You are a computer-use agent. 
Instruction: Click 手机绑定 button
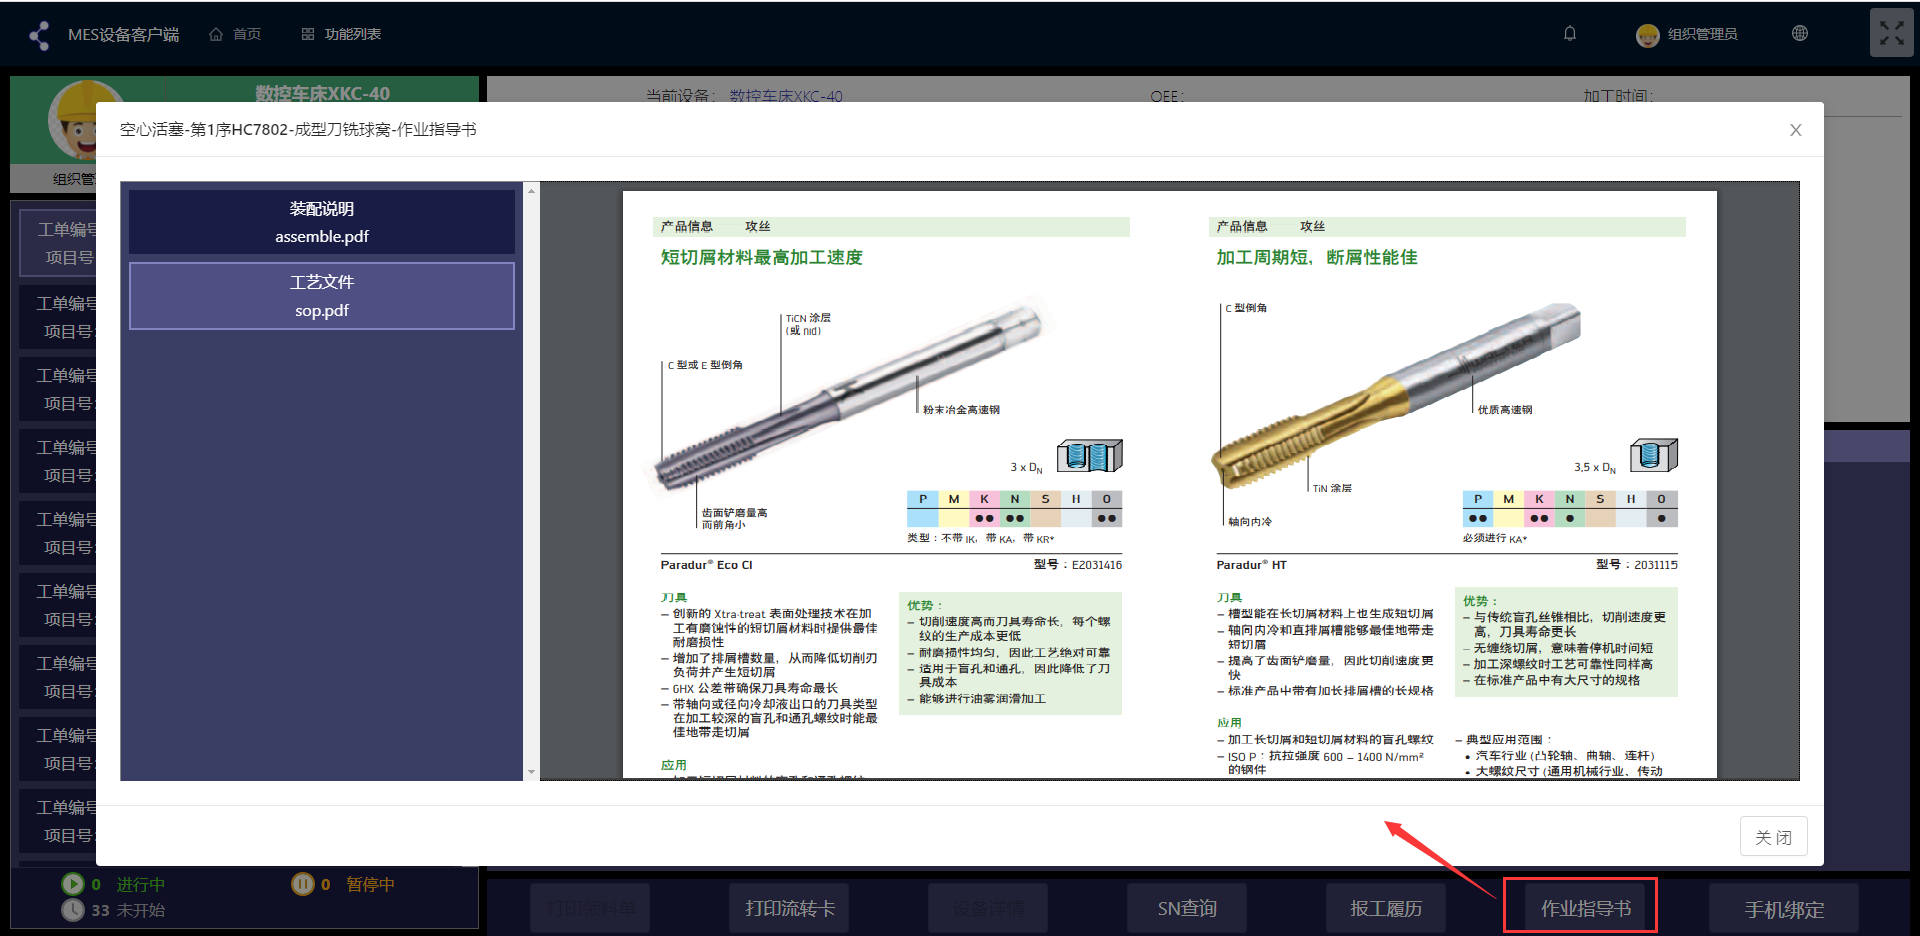[1784, 909]
